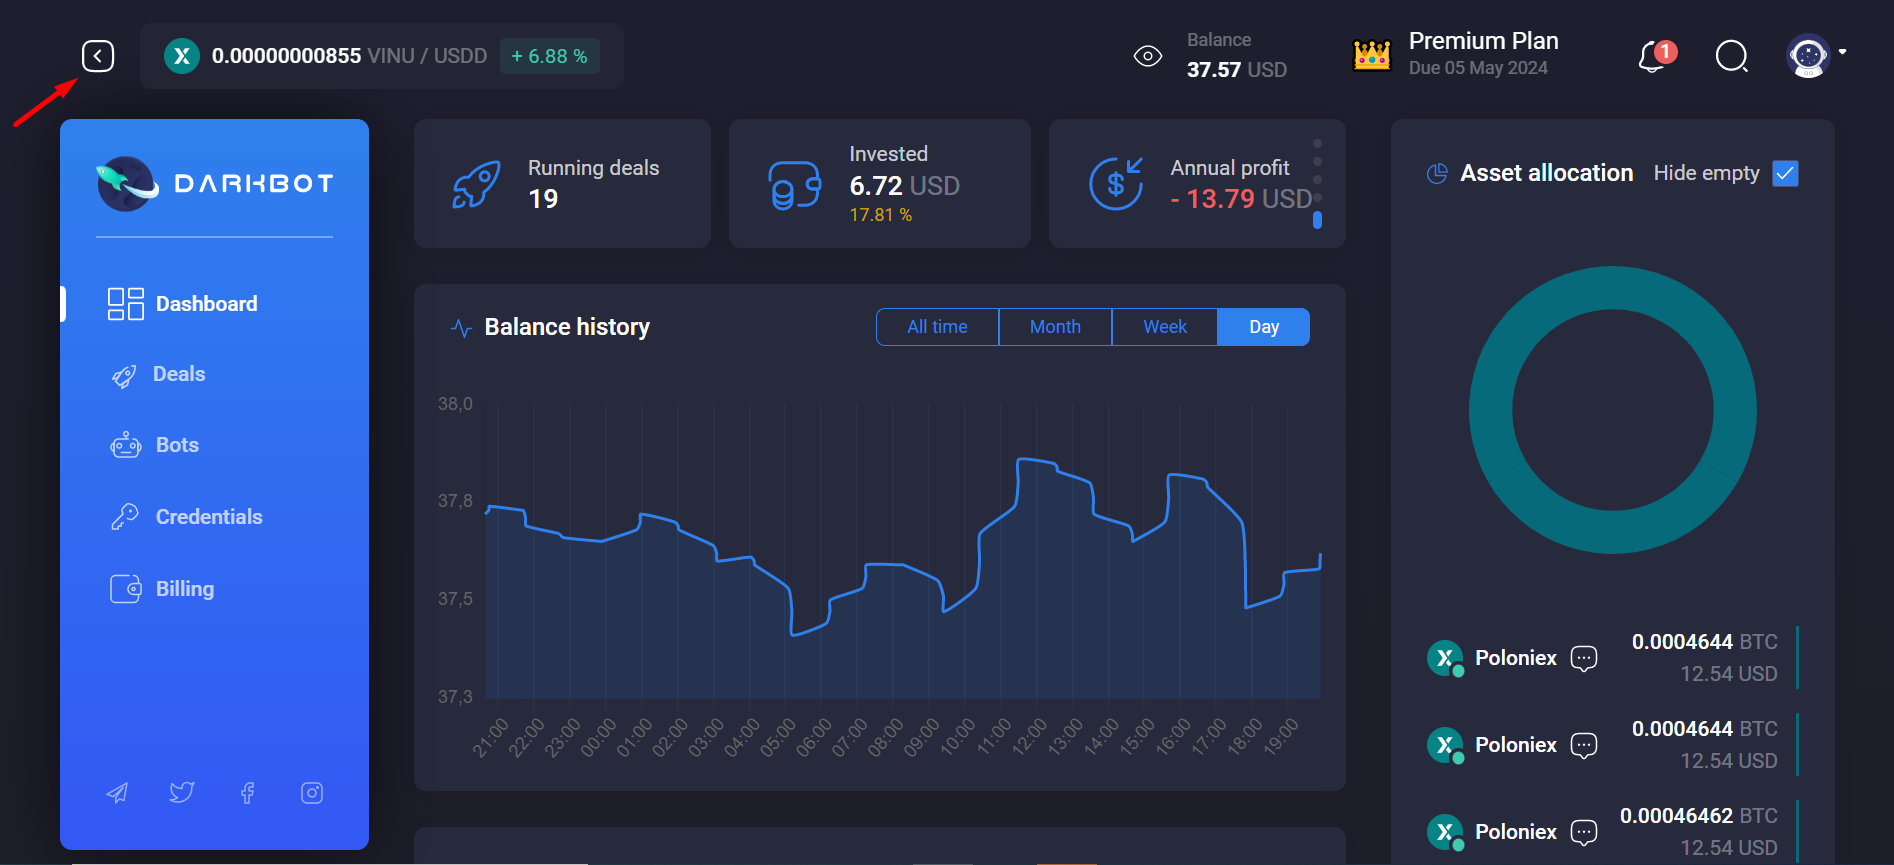Click the first Poloniex chat bubble icon

pos(1584,658)
